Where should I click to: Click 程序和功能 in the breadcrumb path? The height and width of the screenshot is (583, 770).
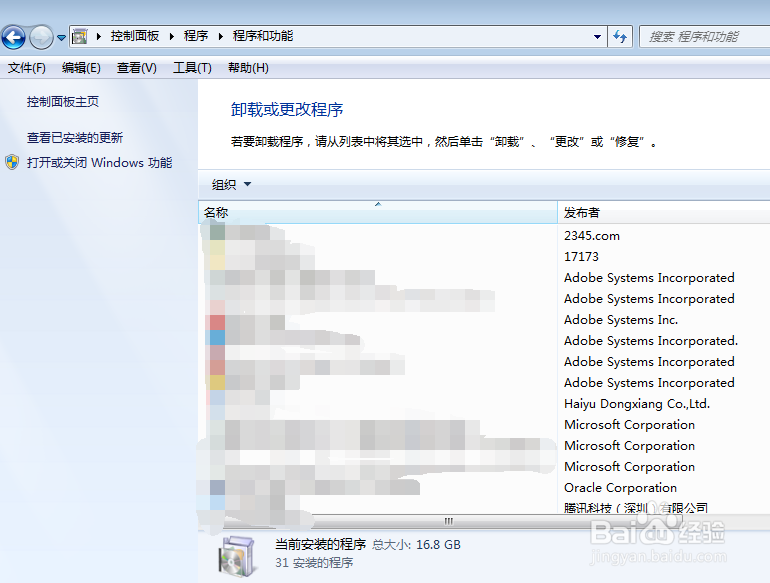point(263,36)
